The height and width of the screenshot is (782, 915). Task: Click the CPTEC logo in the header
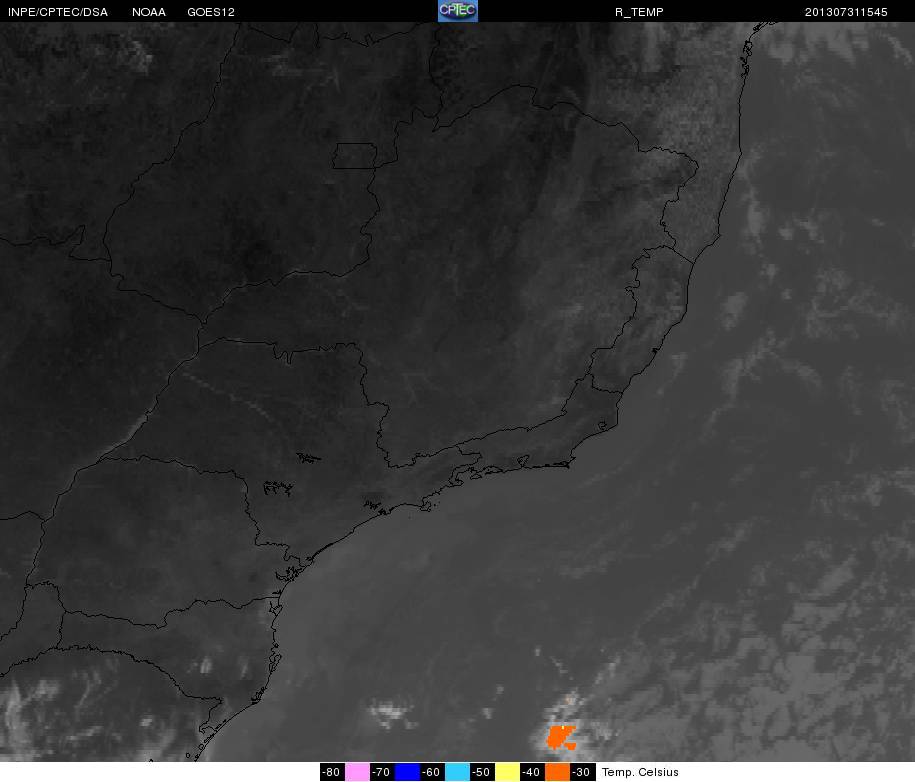click(458, 11)
